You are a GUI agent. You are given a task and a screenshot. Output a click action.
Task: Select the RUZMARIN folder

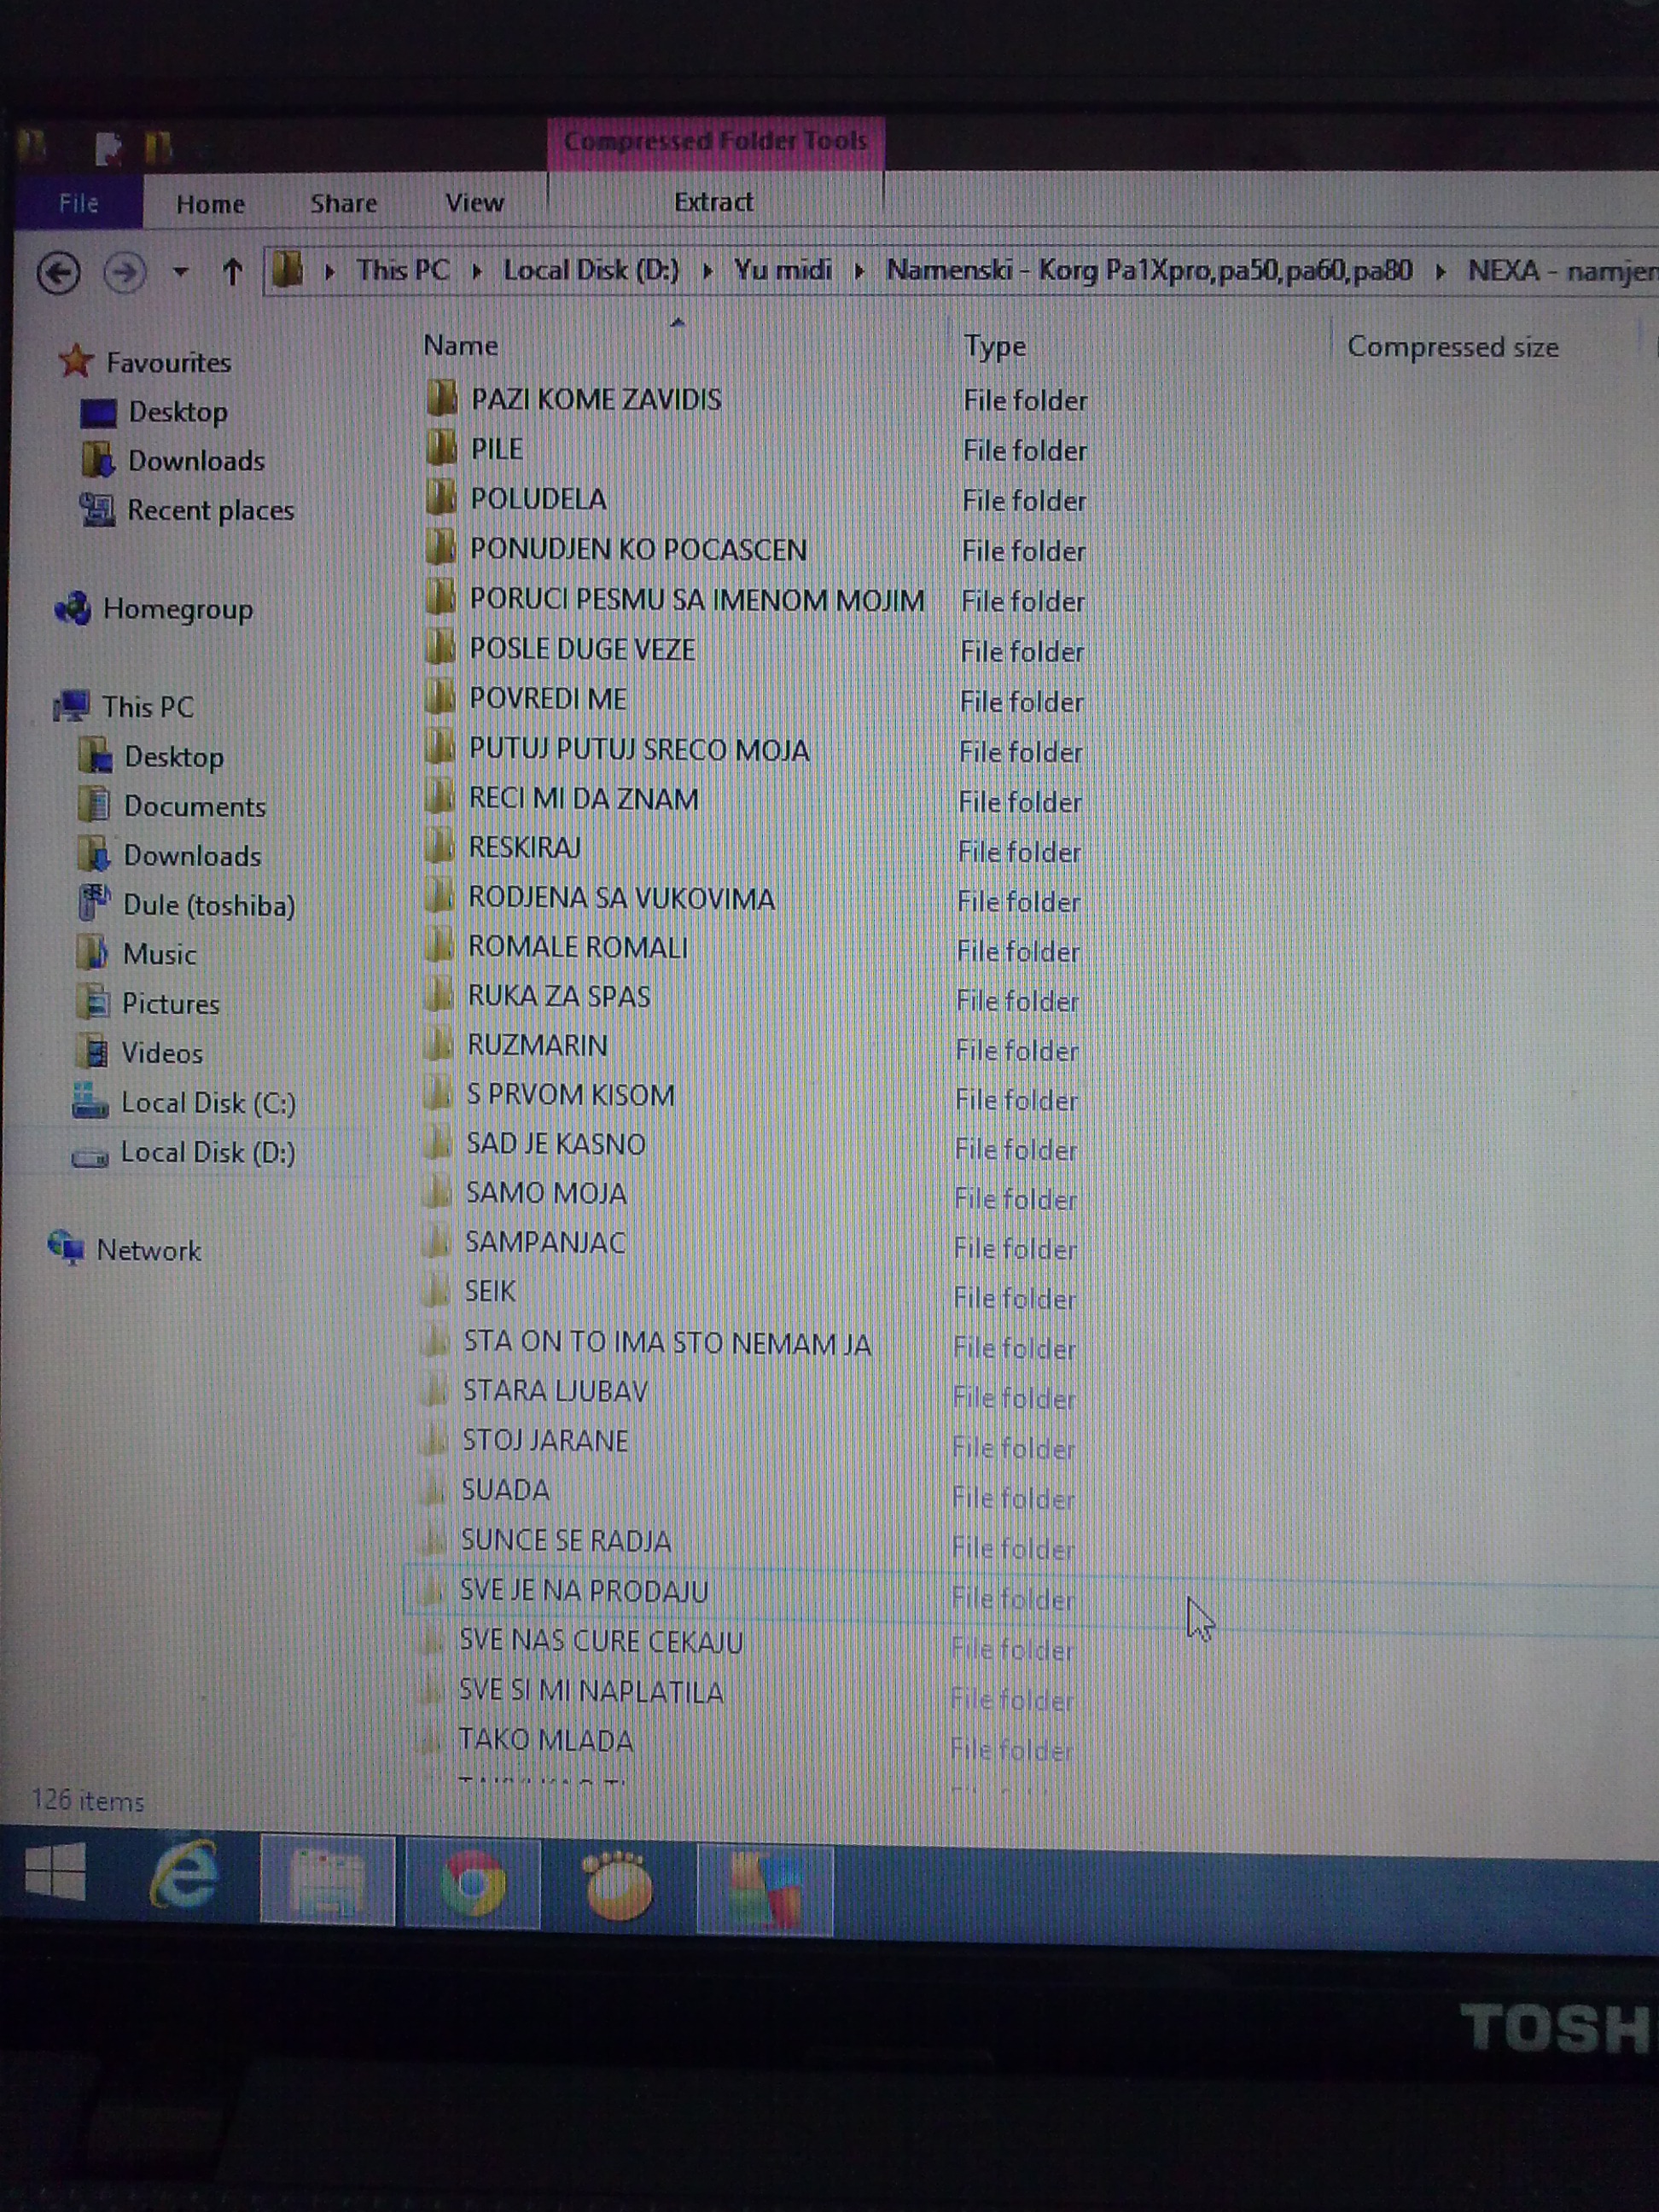(x=537, y=1046)
